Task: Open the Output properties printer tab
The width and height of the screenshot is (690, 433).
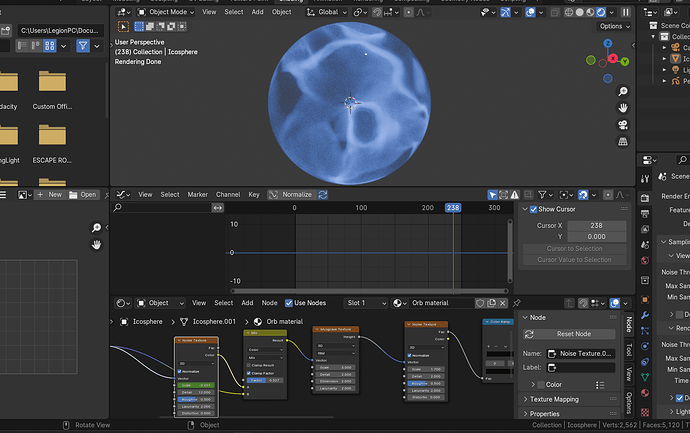Action: (x=645, y=213)
